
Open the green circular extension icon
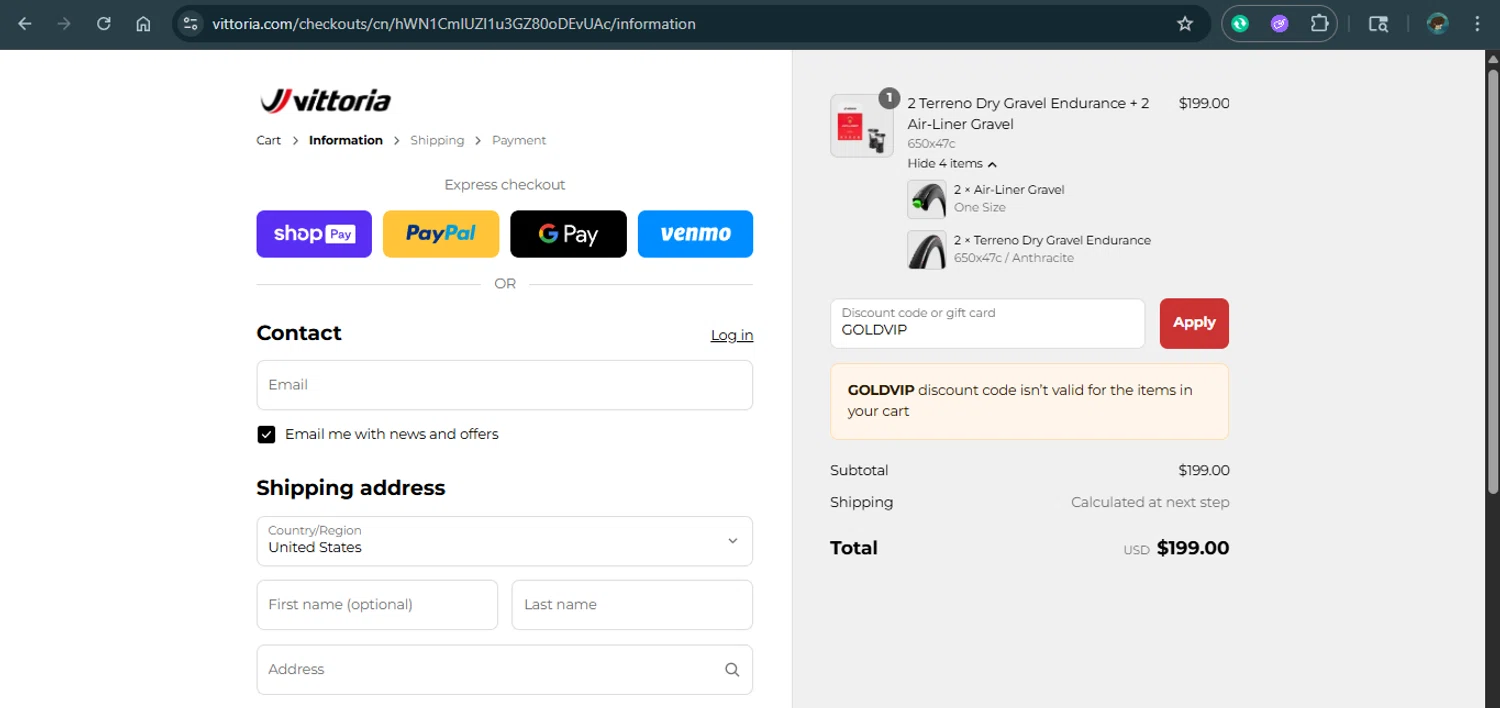click(1240, 24)
